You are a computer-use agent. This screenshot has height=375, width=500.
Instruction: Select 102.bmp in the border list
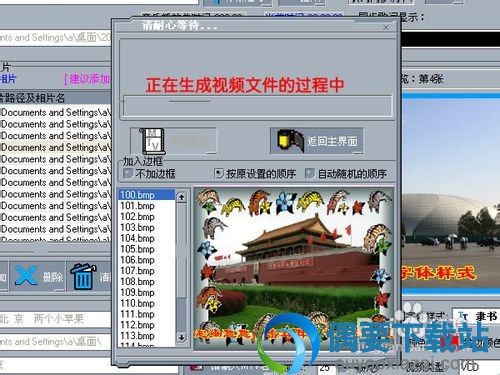pyautogui.click(x=147, y=217)
